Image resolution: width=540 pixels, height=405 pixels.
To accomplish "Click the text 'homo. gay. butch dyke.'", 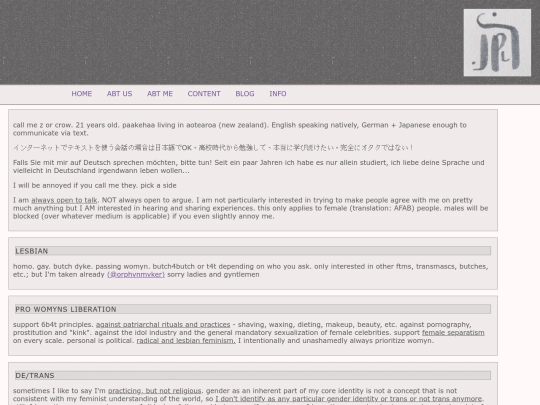I will coord(53,266).
